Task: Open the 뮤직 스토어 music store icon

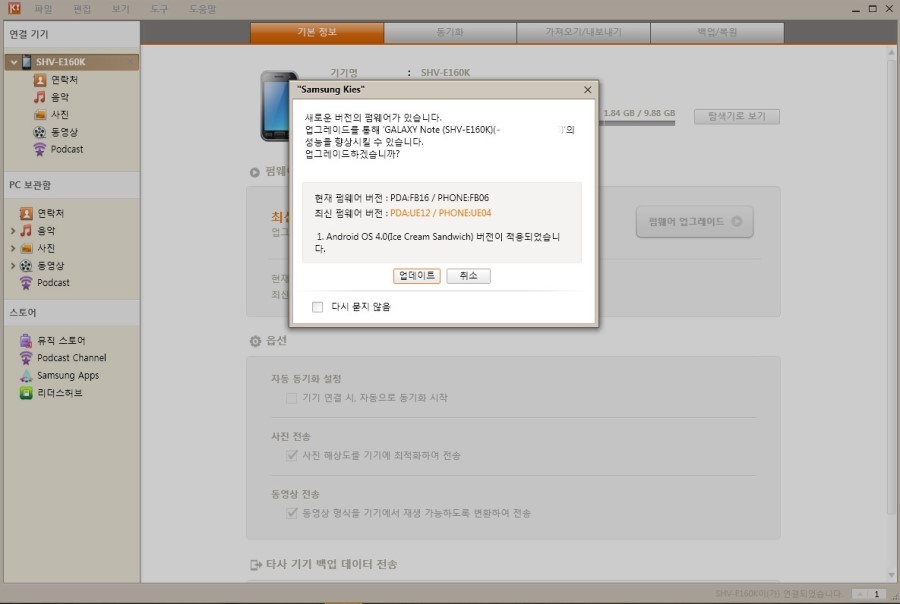Action: click(26, 340)
